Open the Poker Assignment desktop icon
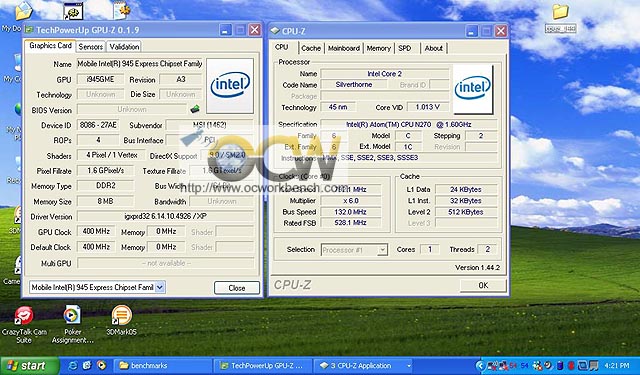The height and width of the screenshot is (375, 640). coord(73,325)
